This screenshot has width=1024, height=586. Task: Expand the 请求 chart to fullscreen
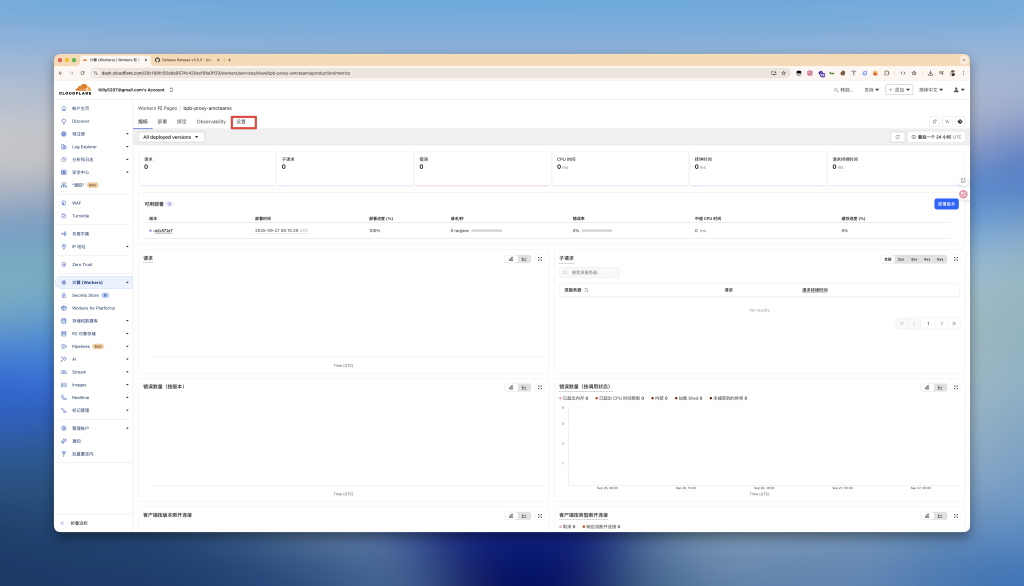540,259
